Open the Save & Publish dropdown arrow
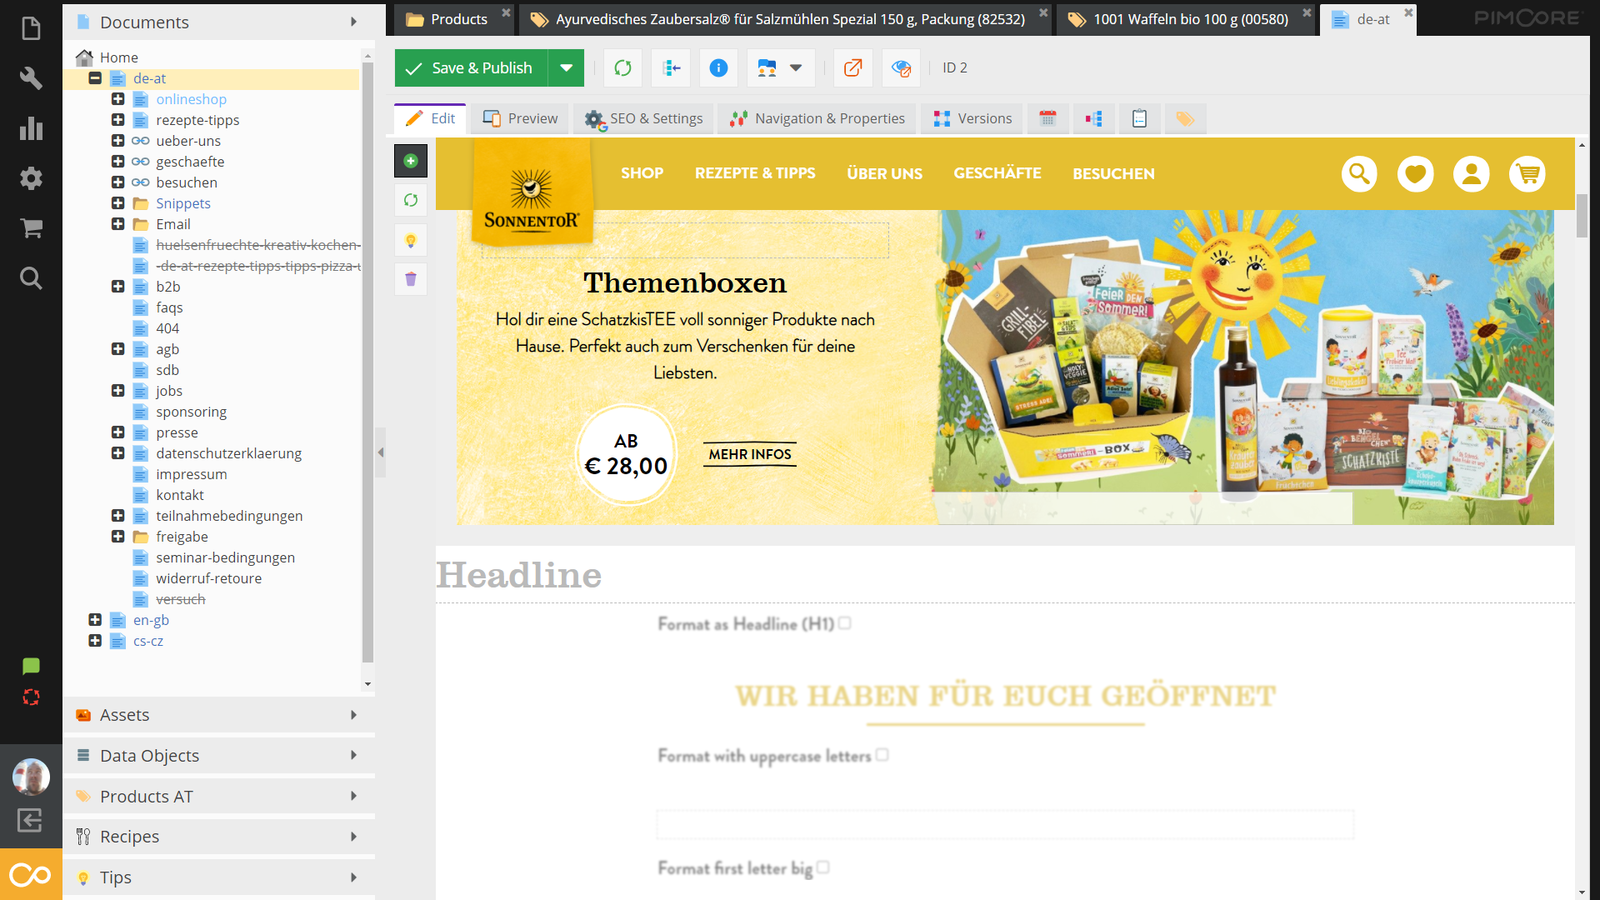 click(x=566, y=68)
